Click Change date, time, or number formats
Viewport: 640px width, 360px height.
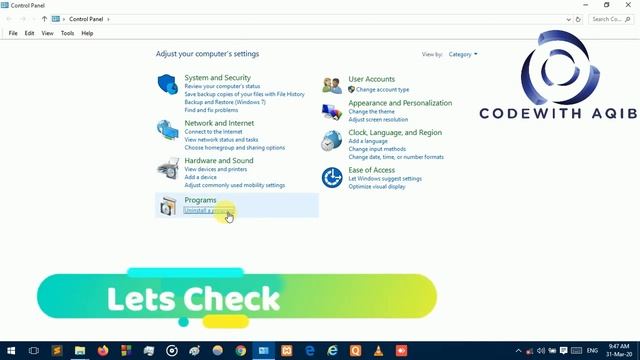click(396, 157)
